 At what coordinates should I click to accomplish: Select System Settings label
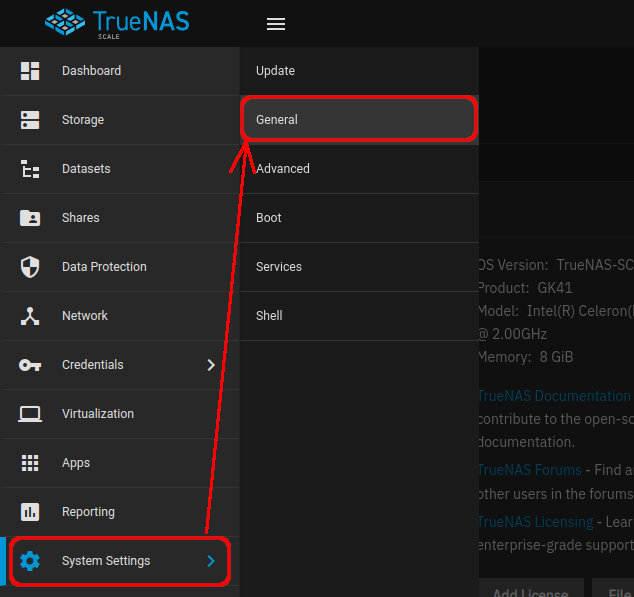point(106,561)
